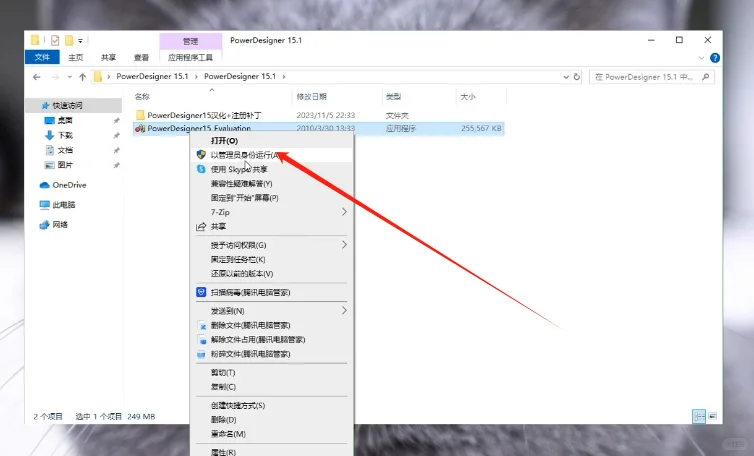Choose 固定到任务栏(K) menu entry
The width and height of the screenshot is (754, 456).
[x=272, y=259]
